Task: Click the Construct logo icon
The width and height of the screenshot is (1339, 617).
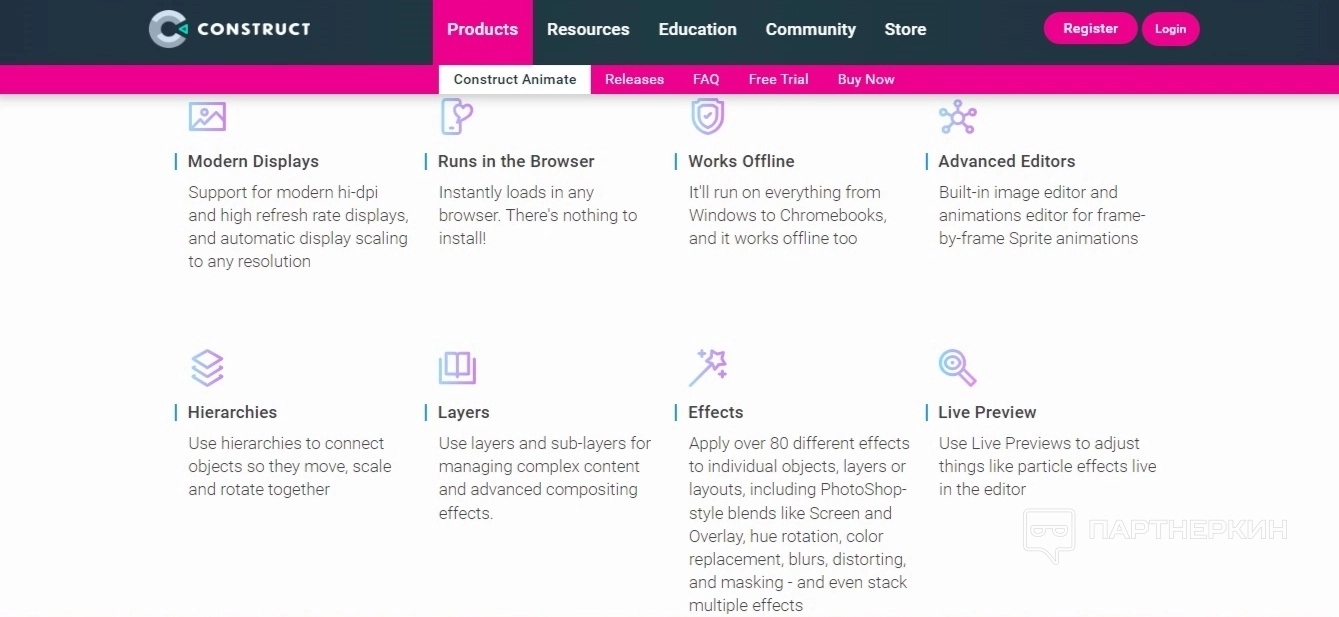Action: click(x=167, y=29)
